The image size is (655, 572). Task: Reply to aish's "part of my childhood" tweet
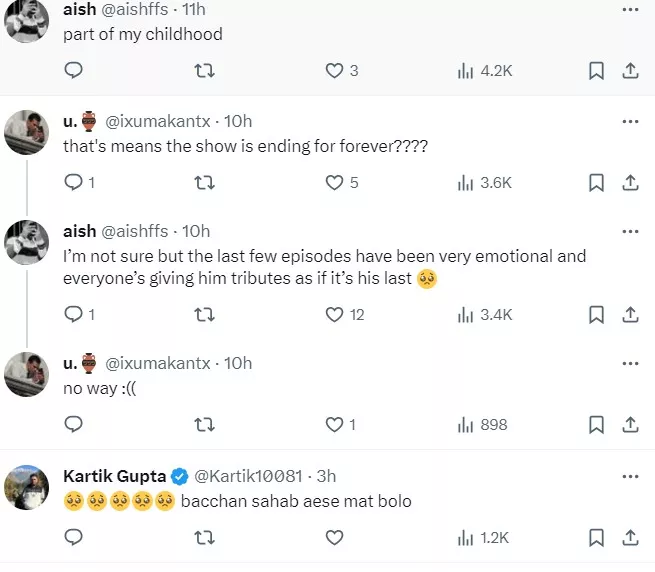tap(73, 70)
